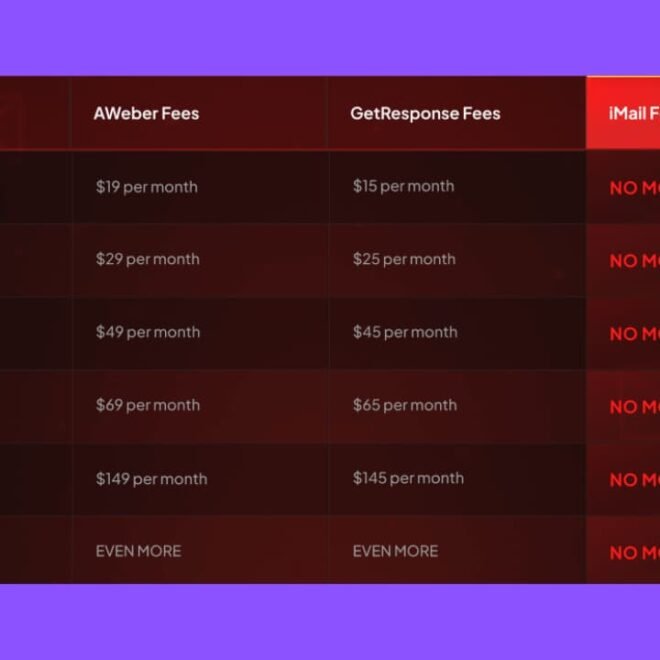The image size is (660, 660).
Task: Select GetResponse's $15 per month cell
Action: tap(403, 187)
